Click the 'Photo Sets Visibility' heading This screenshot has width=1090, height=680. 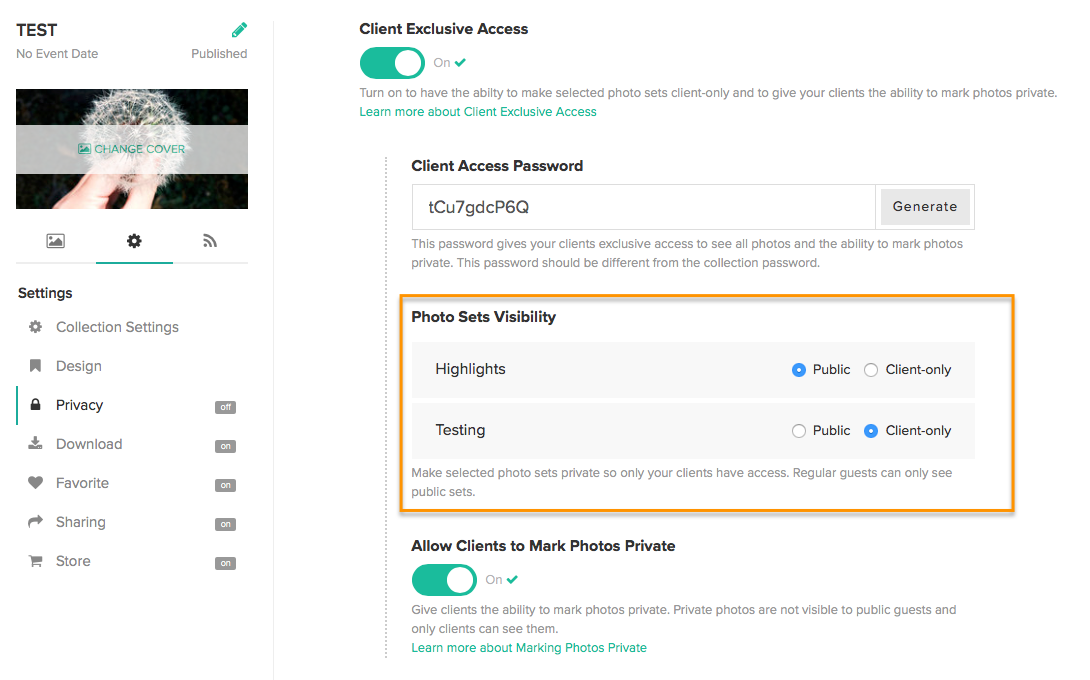[x=484, y=317]
